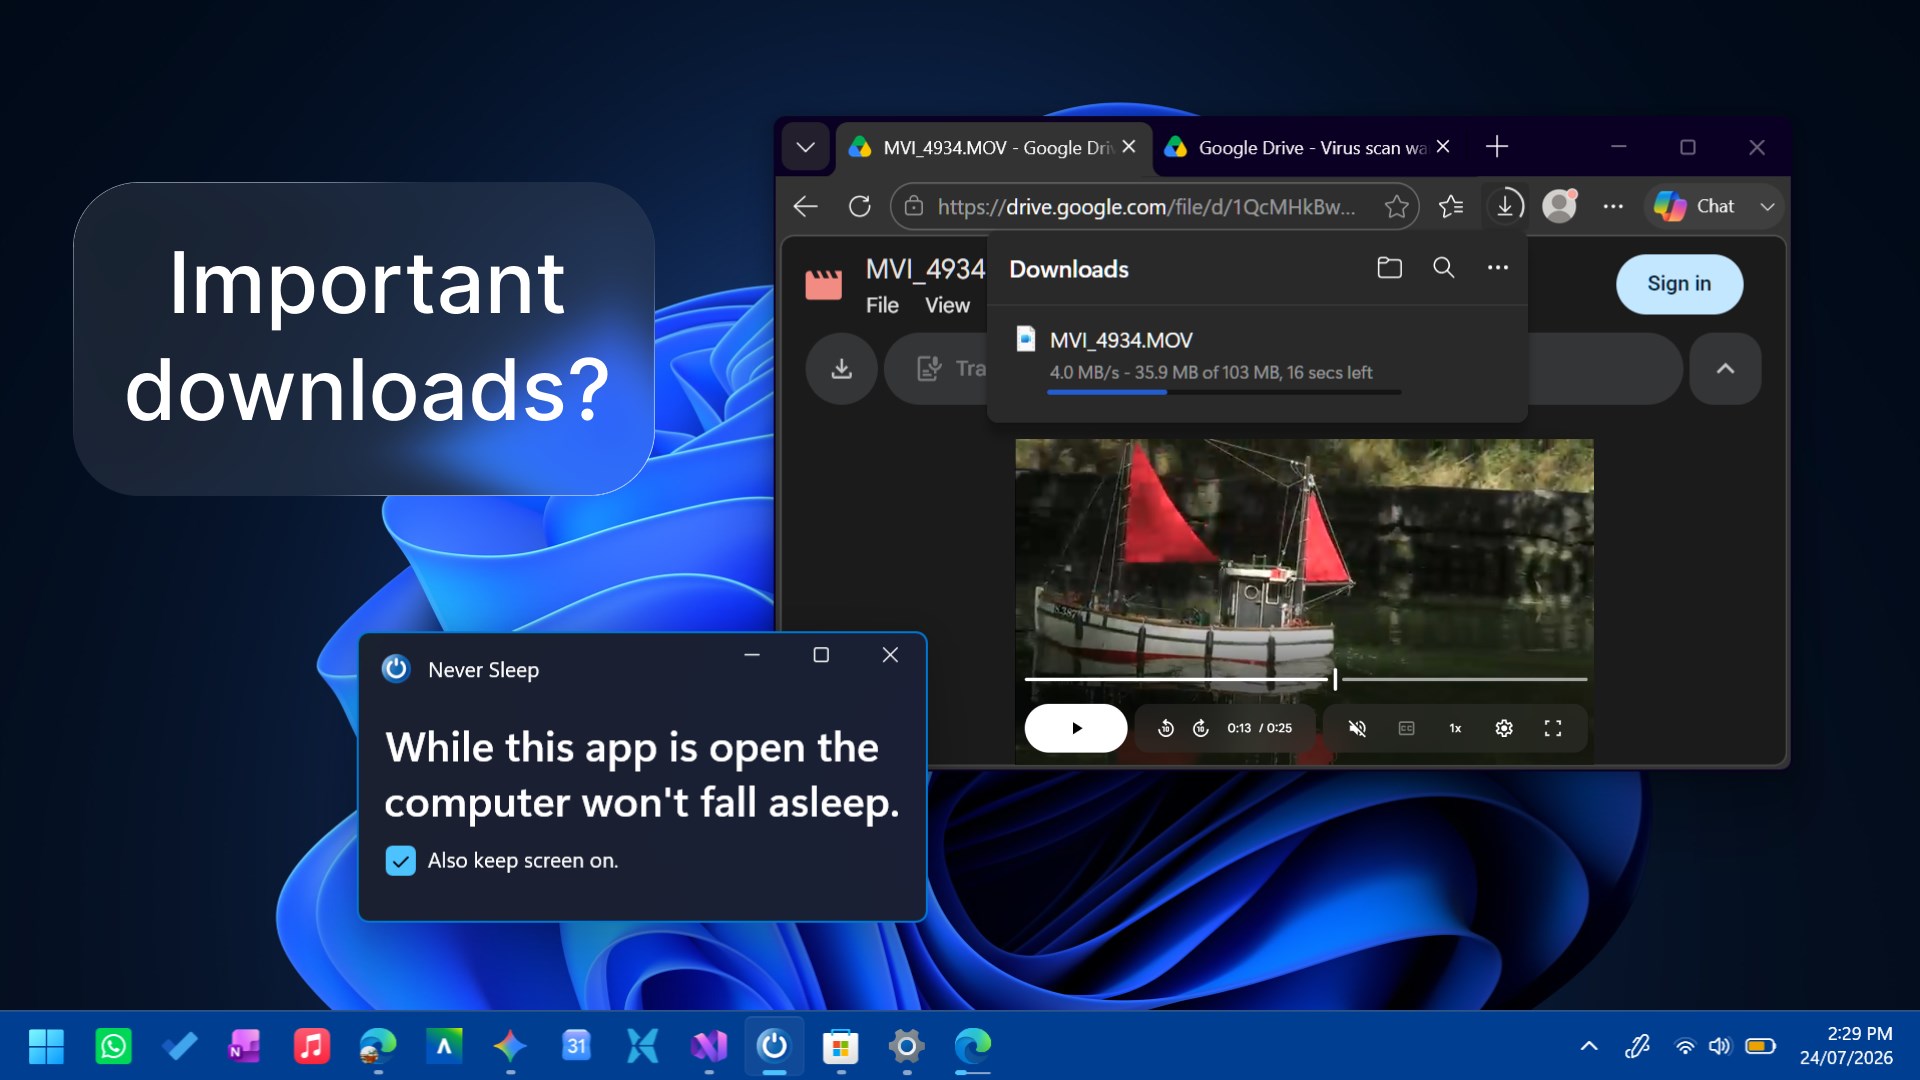Close the Virus scan warning tab
The width and height of the screenshot is (1920, 1080).
[x=1443, y=147]
